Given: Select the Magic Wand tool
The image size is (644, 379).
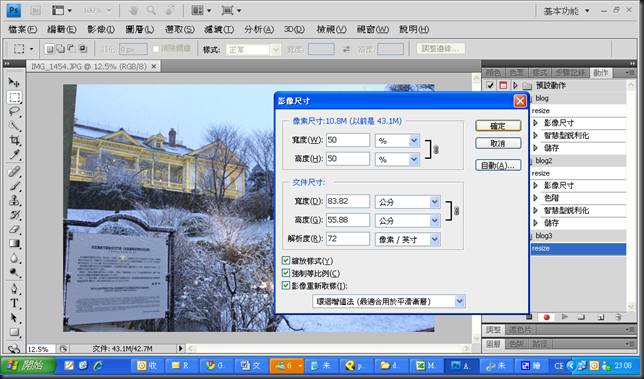Looking at the screenshot, I should (x=14, y=126).
